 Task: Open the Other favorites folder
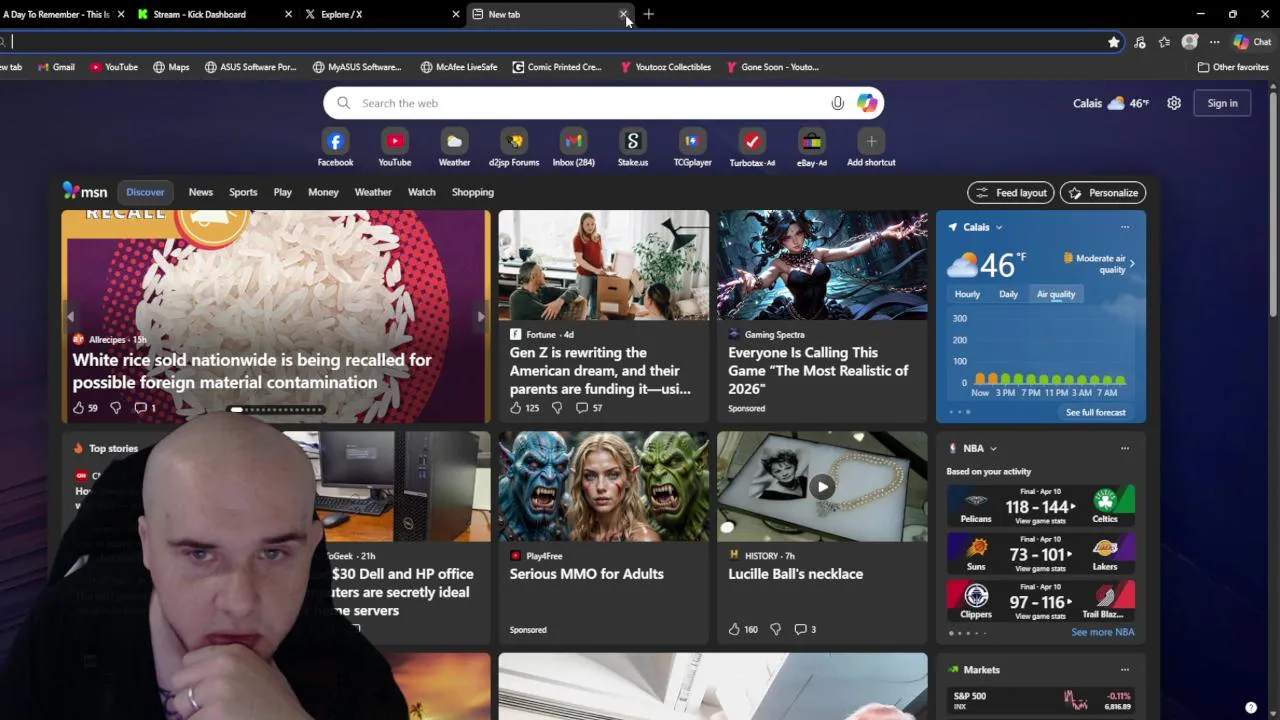pos(1233,67)
